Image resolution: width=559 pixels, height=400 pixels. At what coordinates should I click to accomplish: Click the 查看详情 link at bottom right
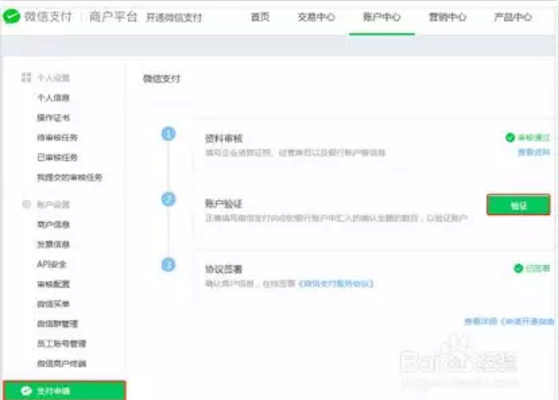[509, 321]
